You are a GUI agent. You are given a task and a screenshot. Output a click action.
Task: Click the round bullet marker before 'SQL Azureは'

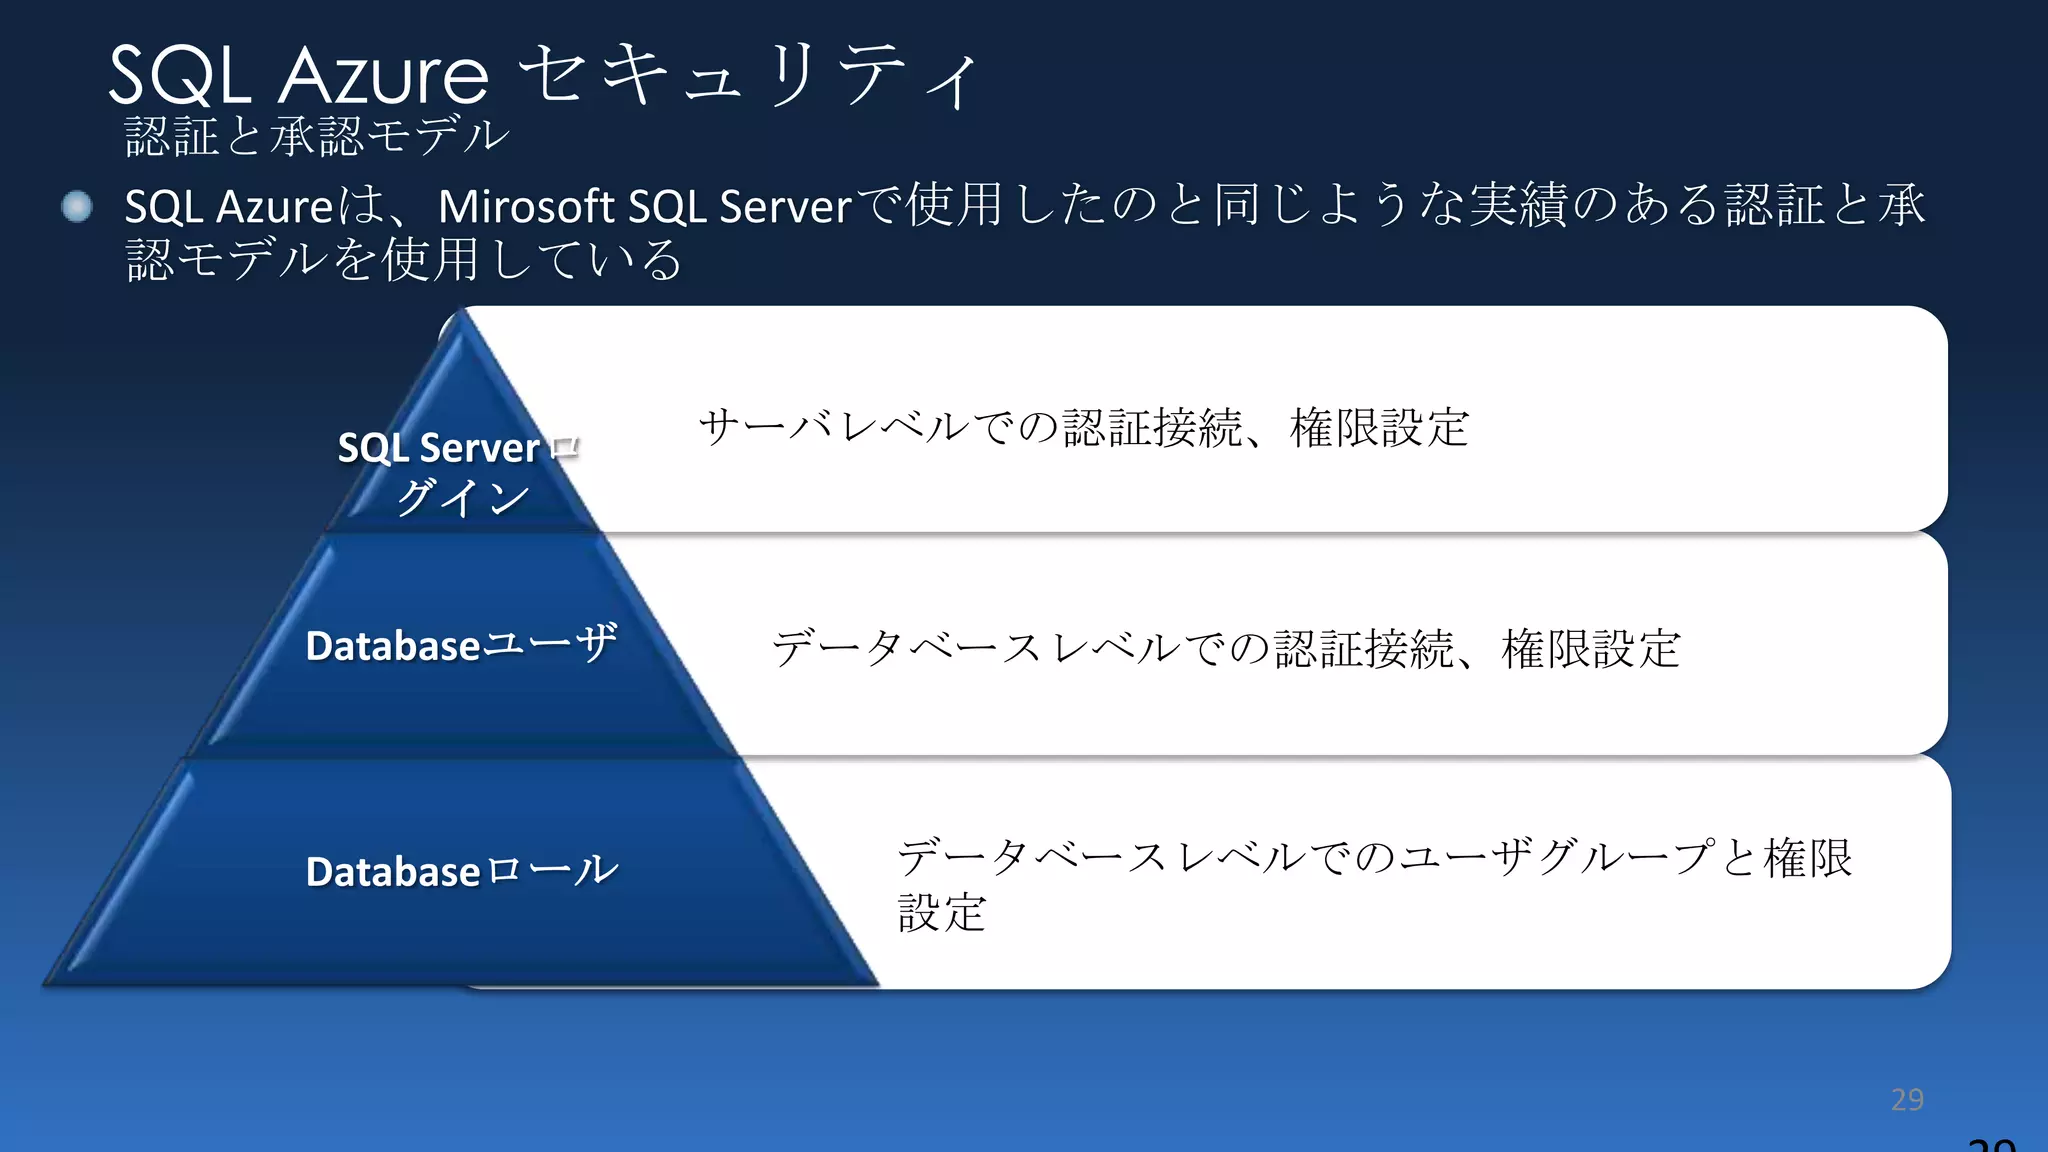77,206
